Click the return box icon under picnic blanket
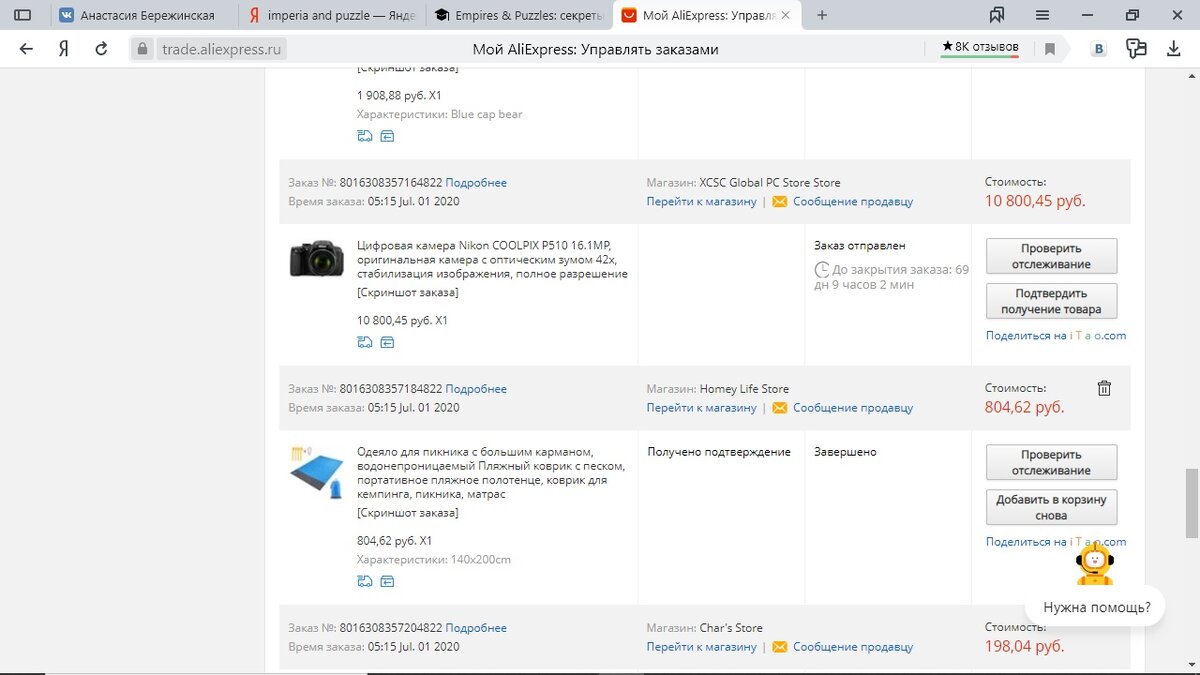The height and width of the screenshot is (675, 1200). [x=387, y=581]
